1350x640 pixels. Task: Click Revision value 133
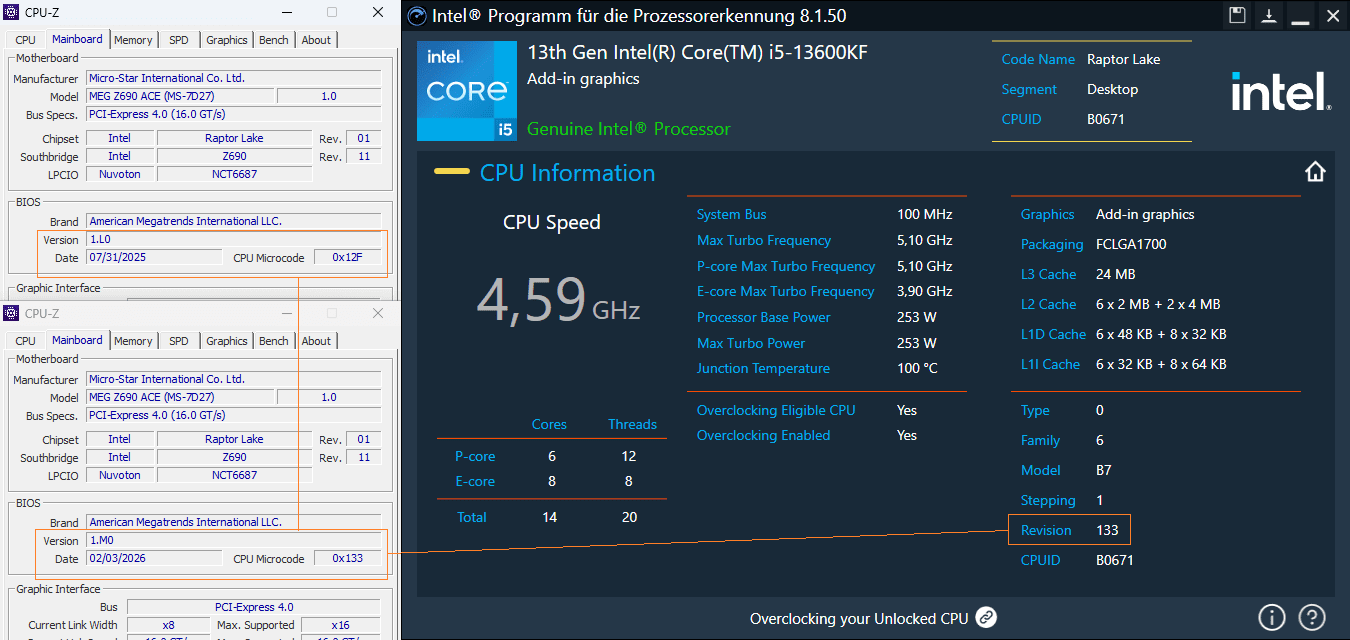click(x=1107, y=530)
